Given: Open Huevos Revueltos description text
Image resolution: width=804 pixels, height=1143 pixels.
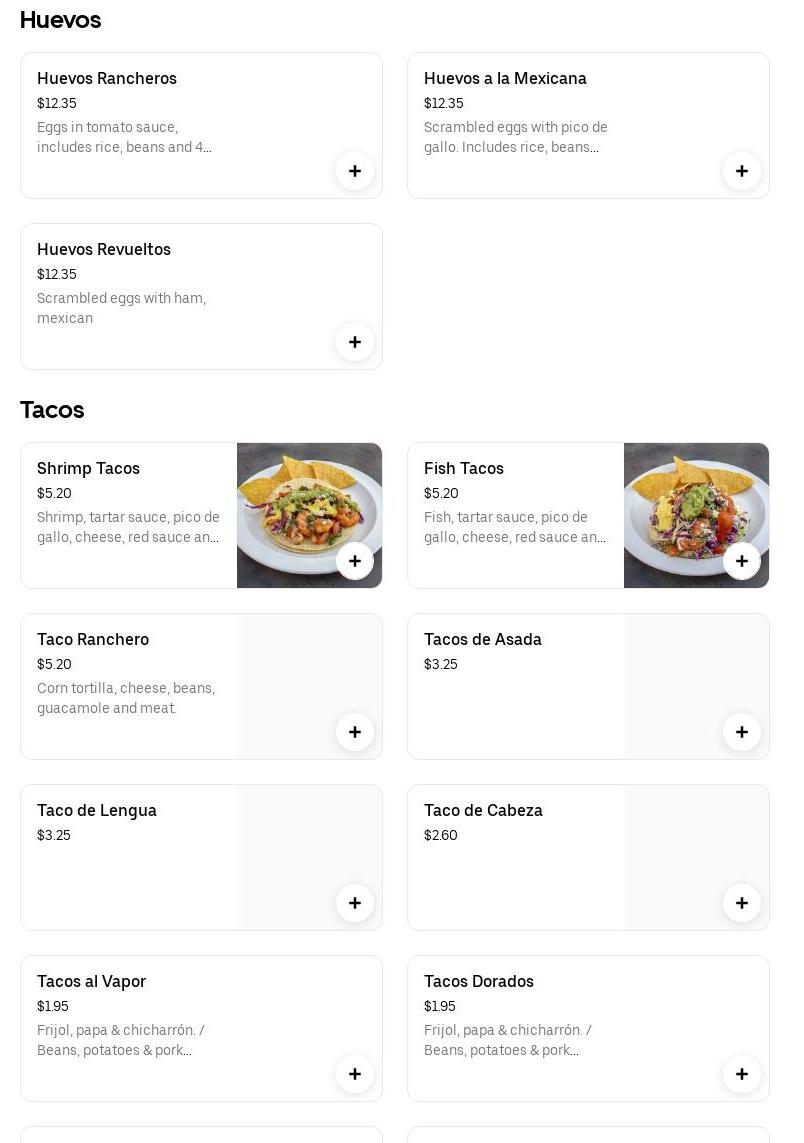Looking at the screenshot, I should pos(121,308).
